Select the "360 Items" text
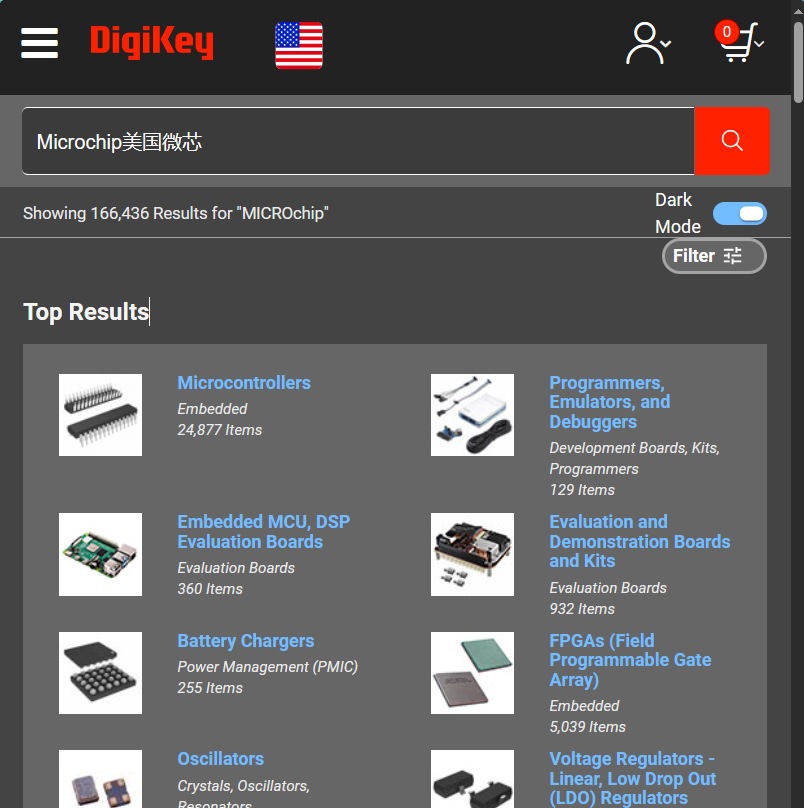This screenshot has height=808, width=804. click(210, 589)
